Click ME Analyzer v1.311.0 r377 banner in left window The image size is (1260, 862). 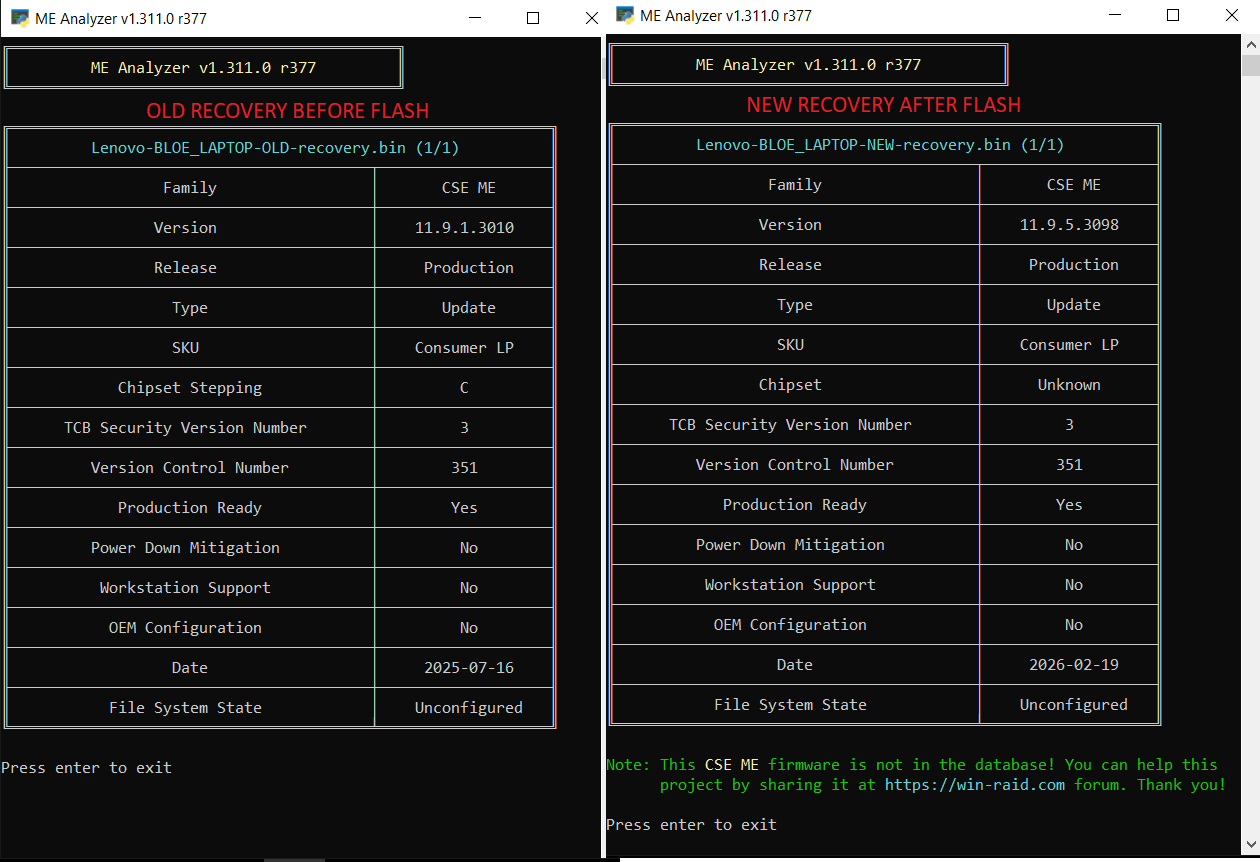coord(203,68)
